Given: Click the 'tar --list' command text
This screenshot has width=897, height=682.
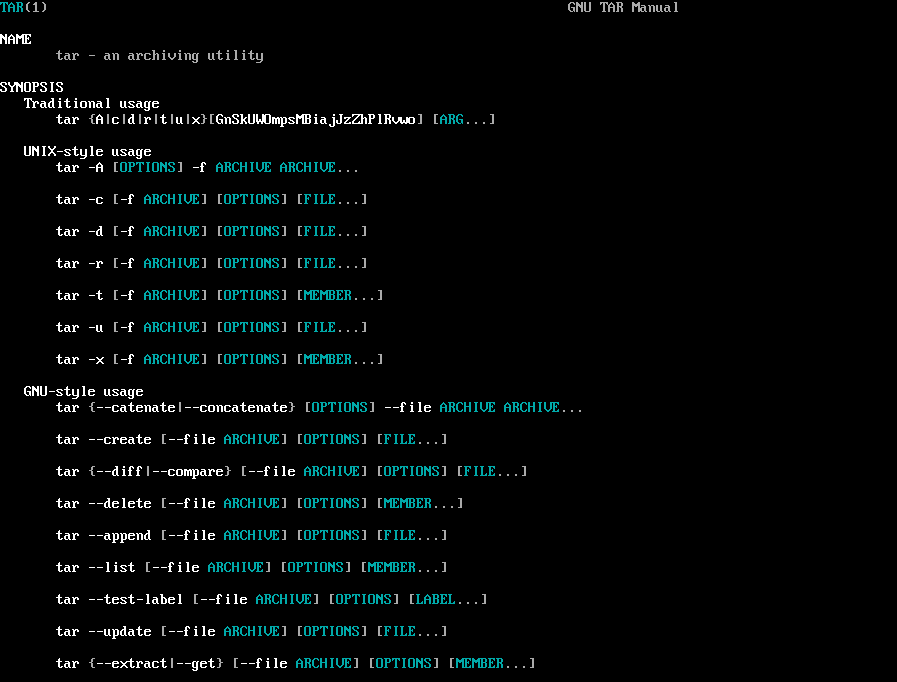Looking at the screenshot, I should coord(96,568).
